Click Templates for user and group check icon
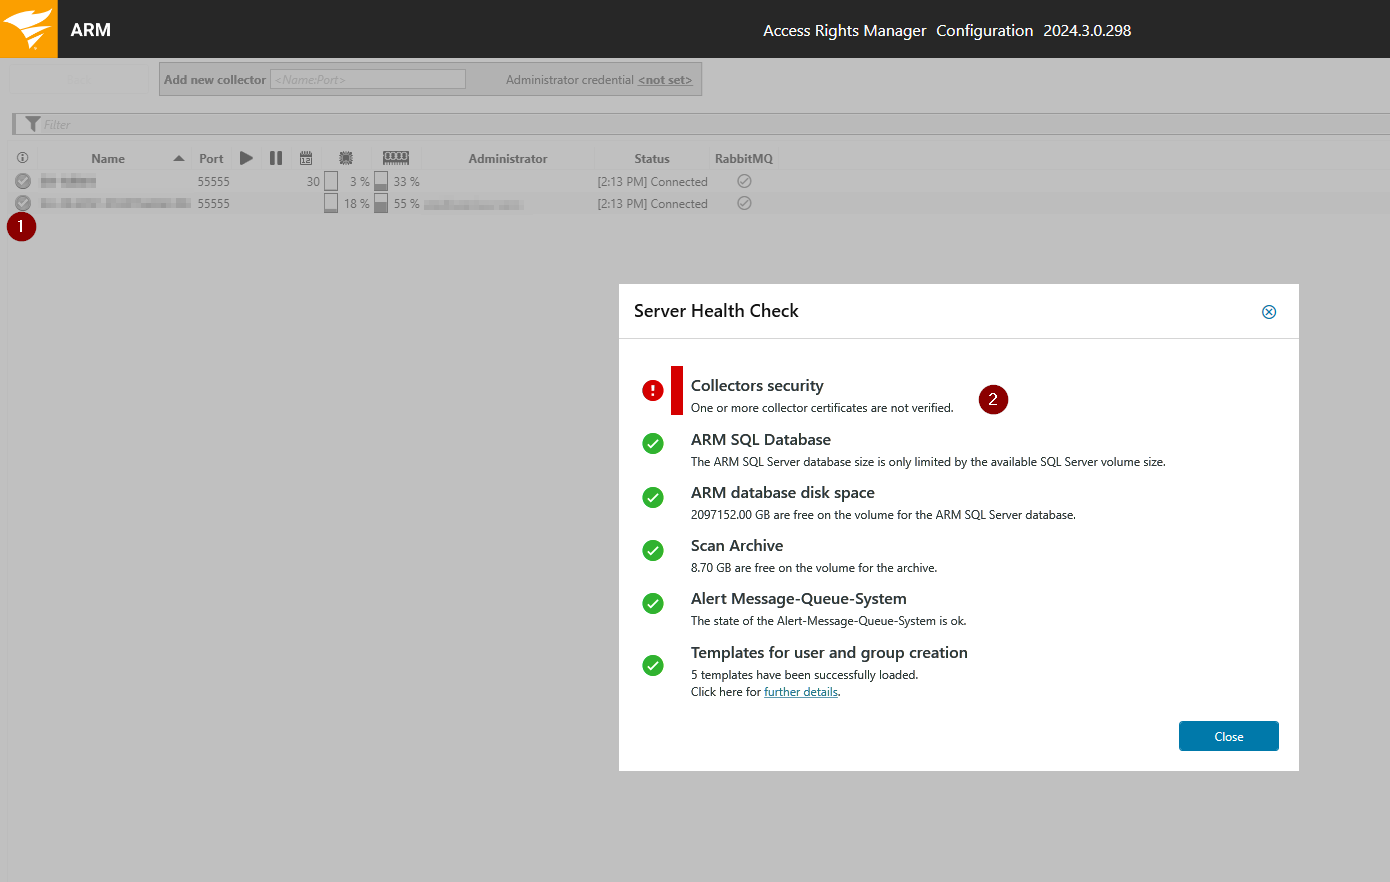This screenshot has height=882, width=1390. coord(653,665)
